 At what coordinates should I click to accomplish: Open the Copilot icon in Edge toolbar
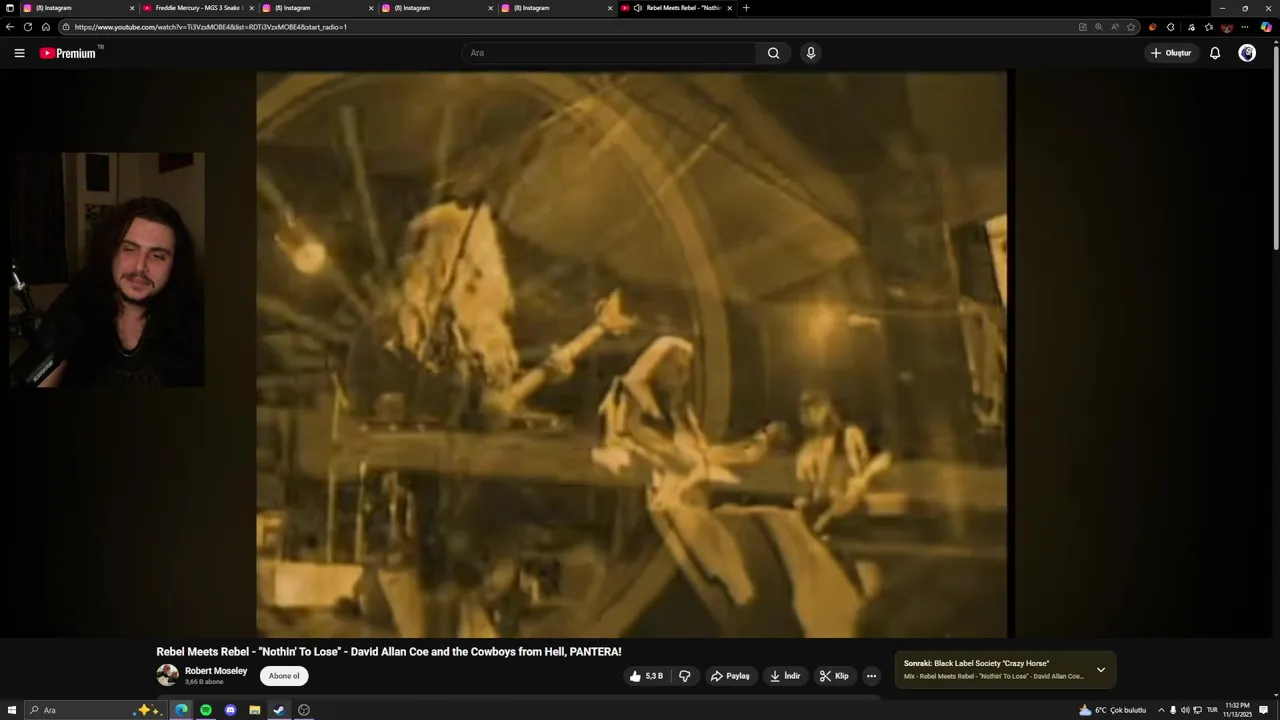tap(1266, 27)
